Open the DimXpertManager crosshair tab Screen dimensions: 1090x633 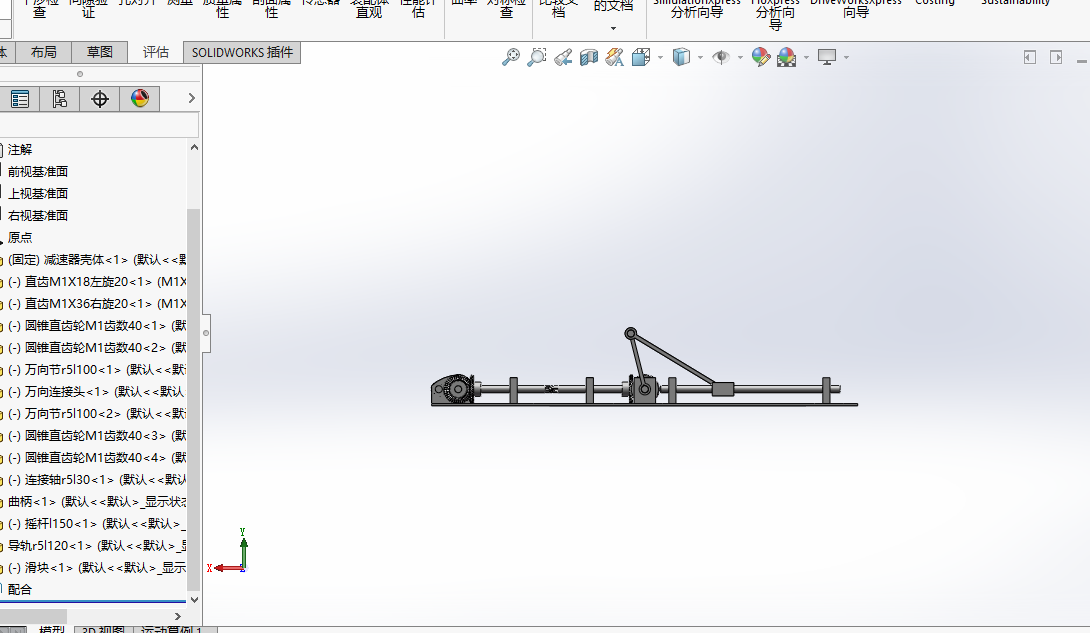pos(99,99)
